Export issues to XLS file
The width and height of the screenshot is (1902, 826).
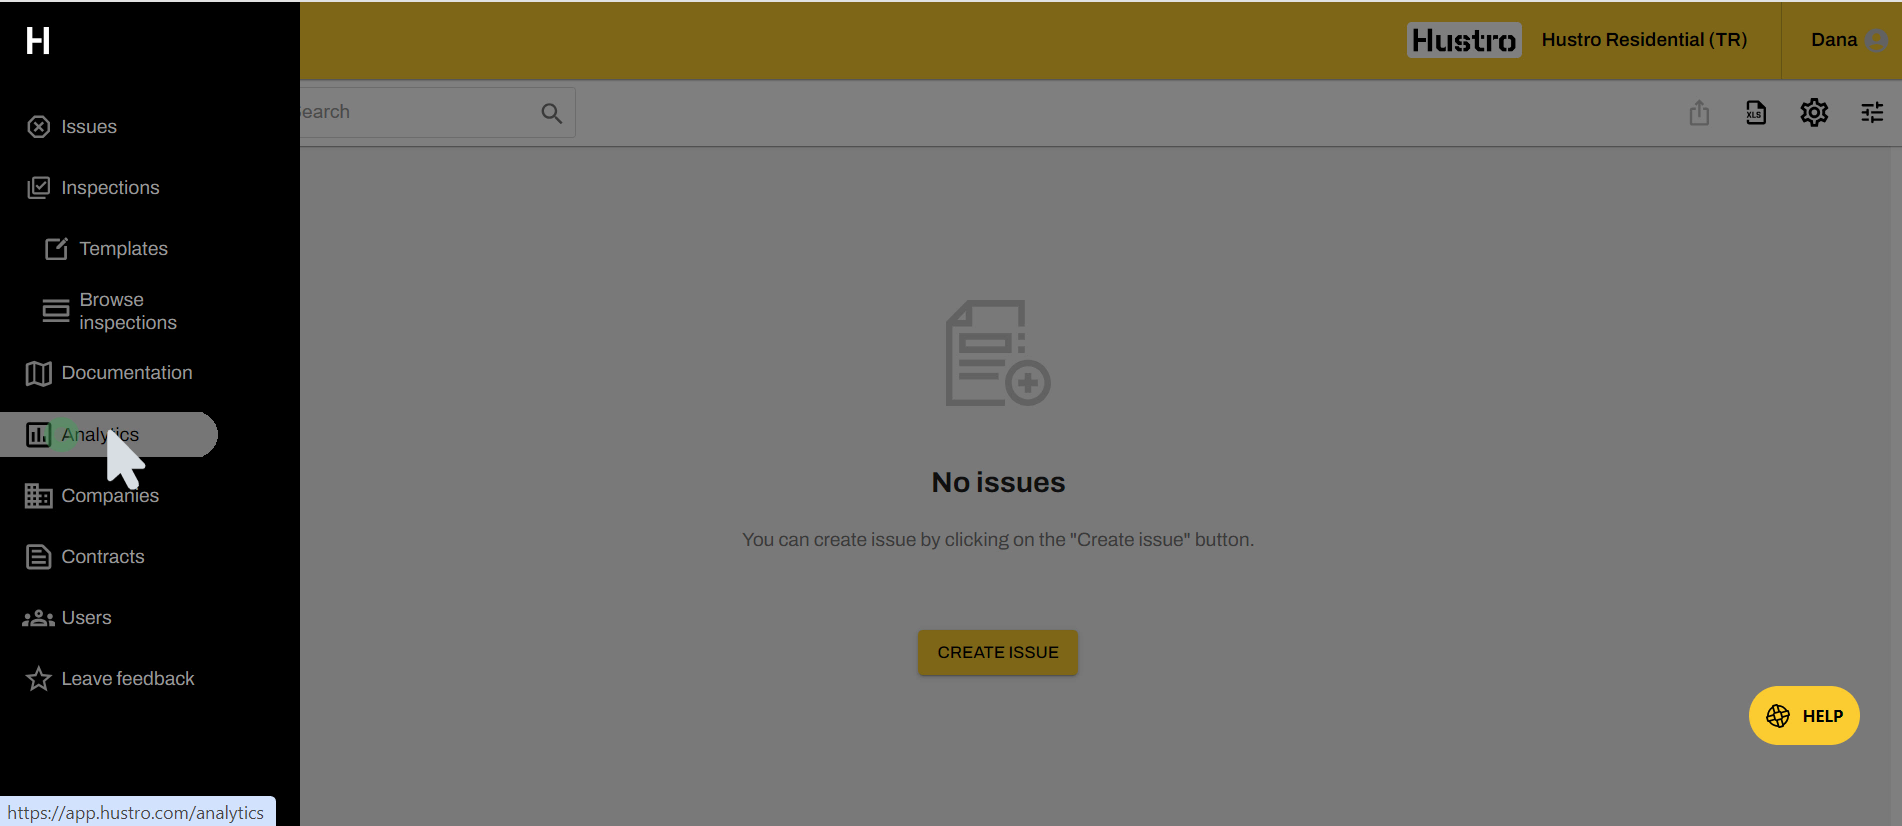pyautogui.click(x=1756, y=113)
